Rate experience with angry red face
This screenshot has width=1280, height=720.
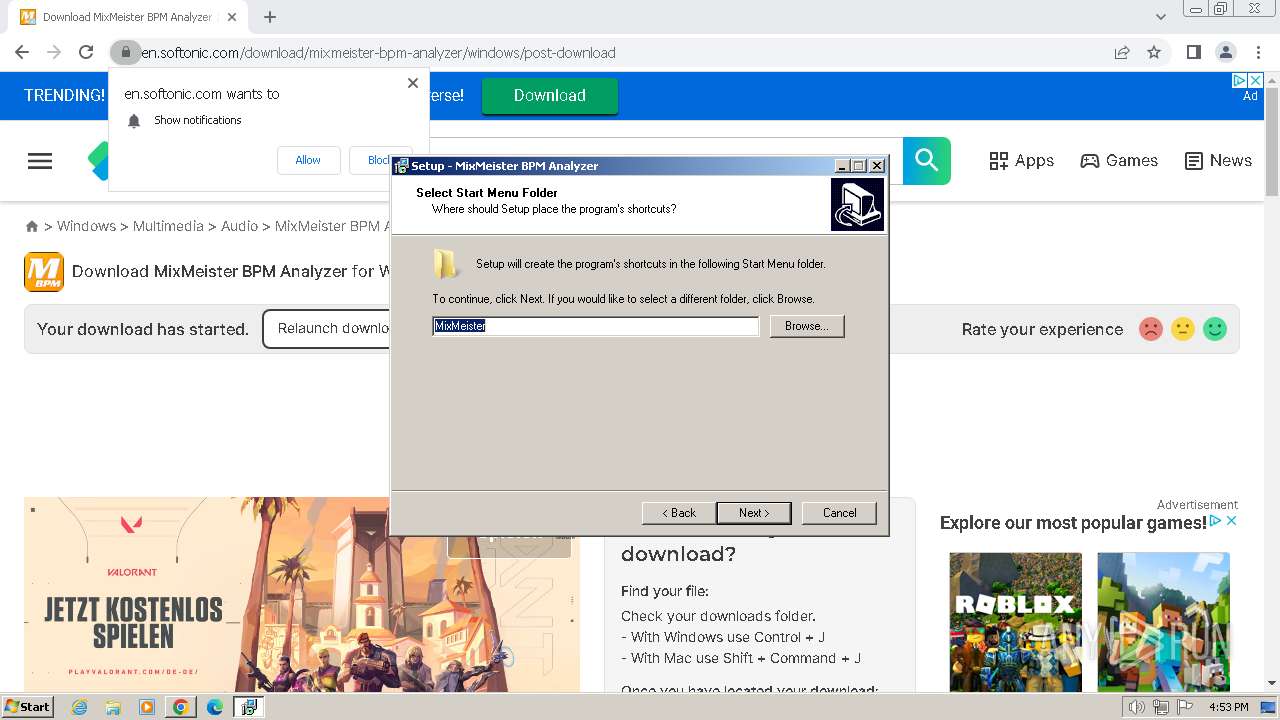click(1151, 329)
